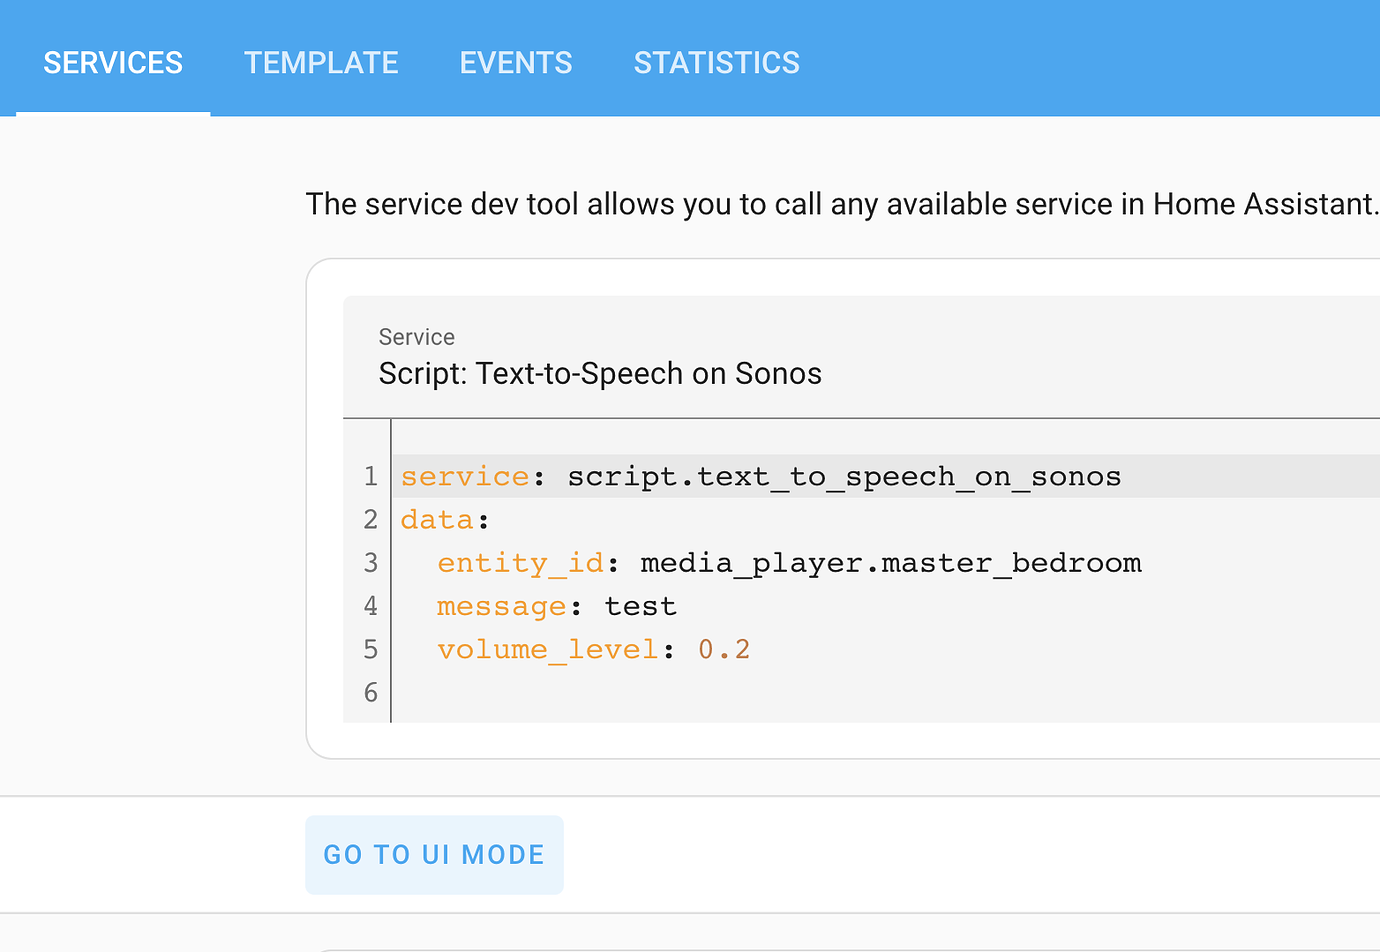Select the data key on line 2
1380x952 pixels.
pyautogui.click(x=437, y=519)
